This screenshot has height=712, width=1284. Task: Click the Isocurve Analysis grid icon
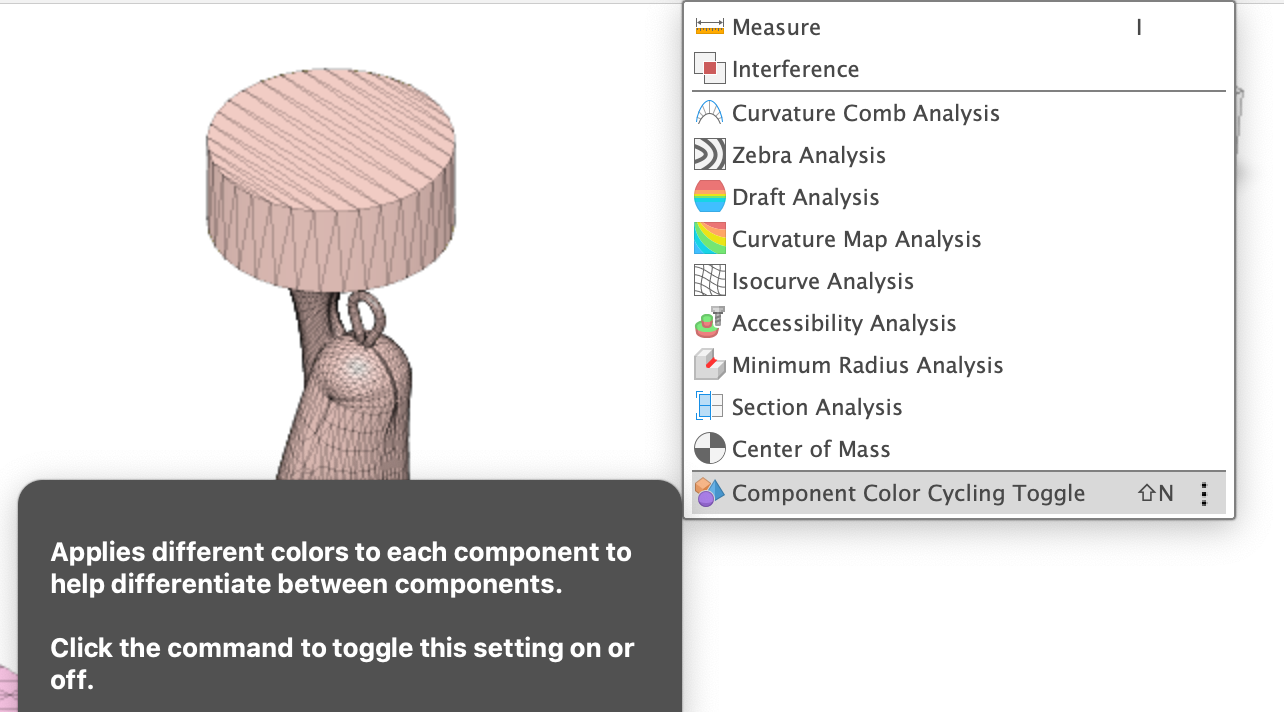[709, 280]
